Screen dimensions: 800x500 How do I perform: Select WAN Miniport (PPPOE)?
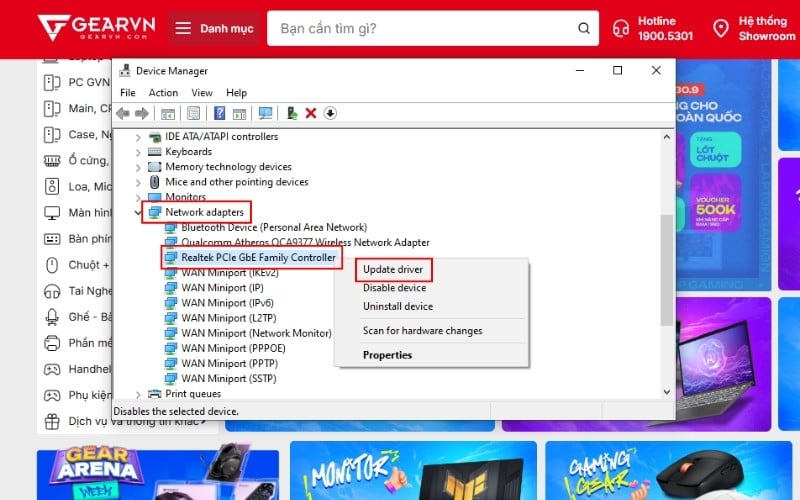233,348
